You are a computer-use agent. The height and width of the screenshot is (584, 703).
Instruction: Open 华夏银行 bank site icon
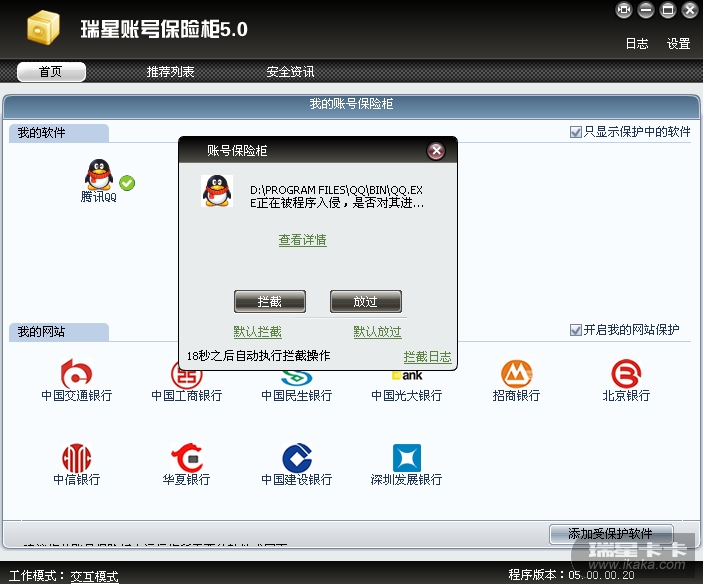click(187, 458)
